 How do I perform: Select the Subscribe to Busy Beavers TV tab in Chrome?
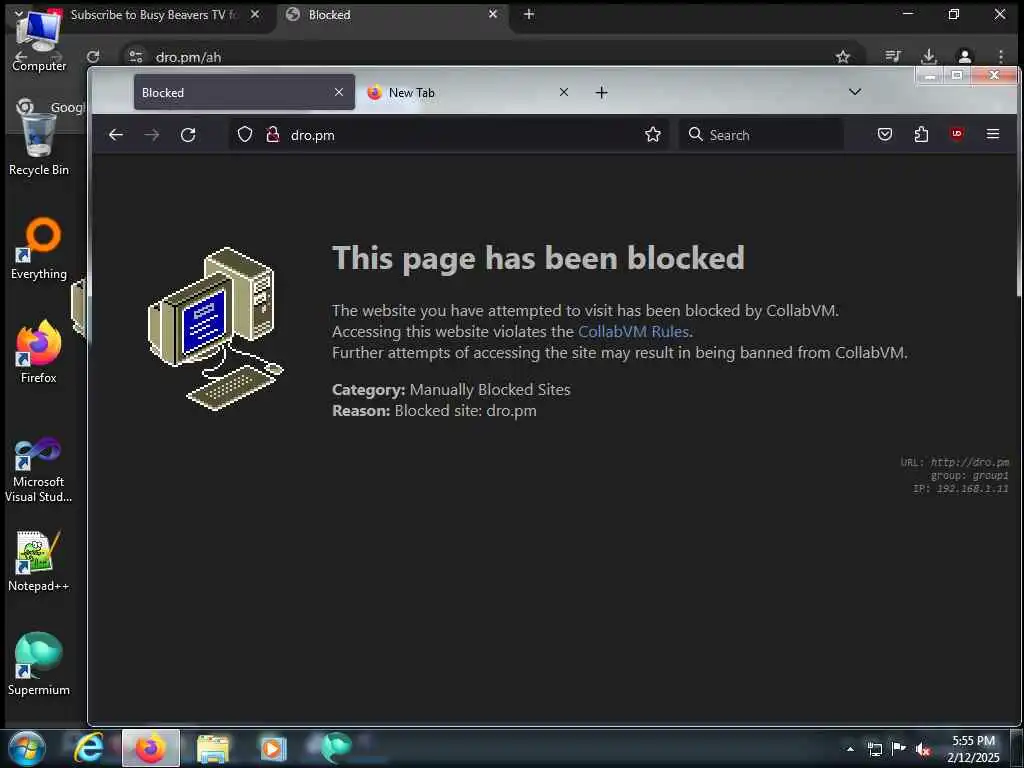(155, 14)
